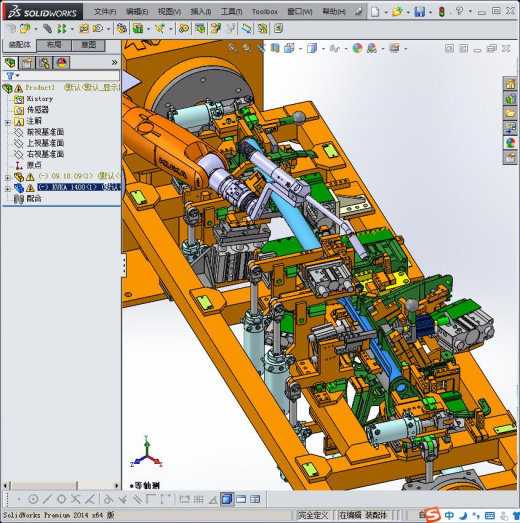Click the Save icon in title toolbar

tap(419, 12)
